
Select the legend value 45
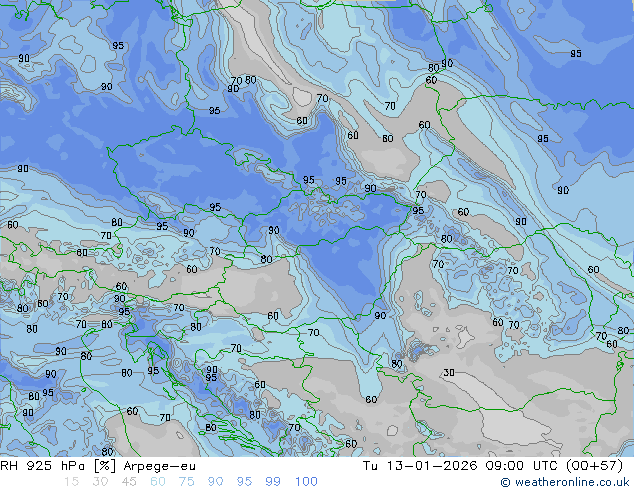(129, 482)
